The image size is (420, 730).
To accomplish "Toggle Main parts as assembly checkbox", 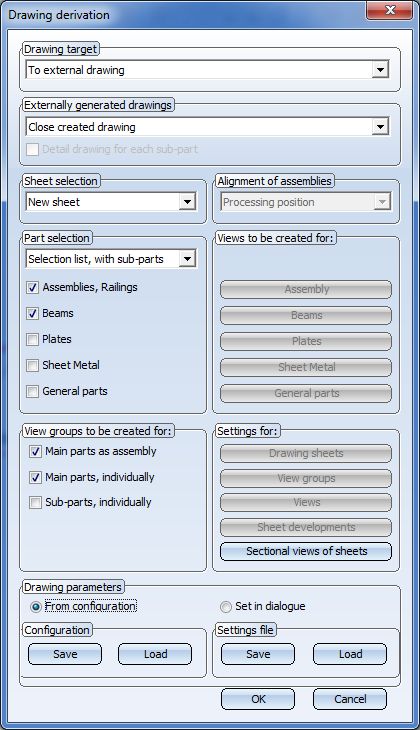I will 35,452.
